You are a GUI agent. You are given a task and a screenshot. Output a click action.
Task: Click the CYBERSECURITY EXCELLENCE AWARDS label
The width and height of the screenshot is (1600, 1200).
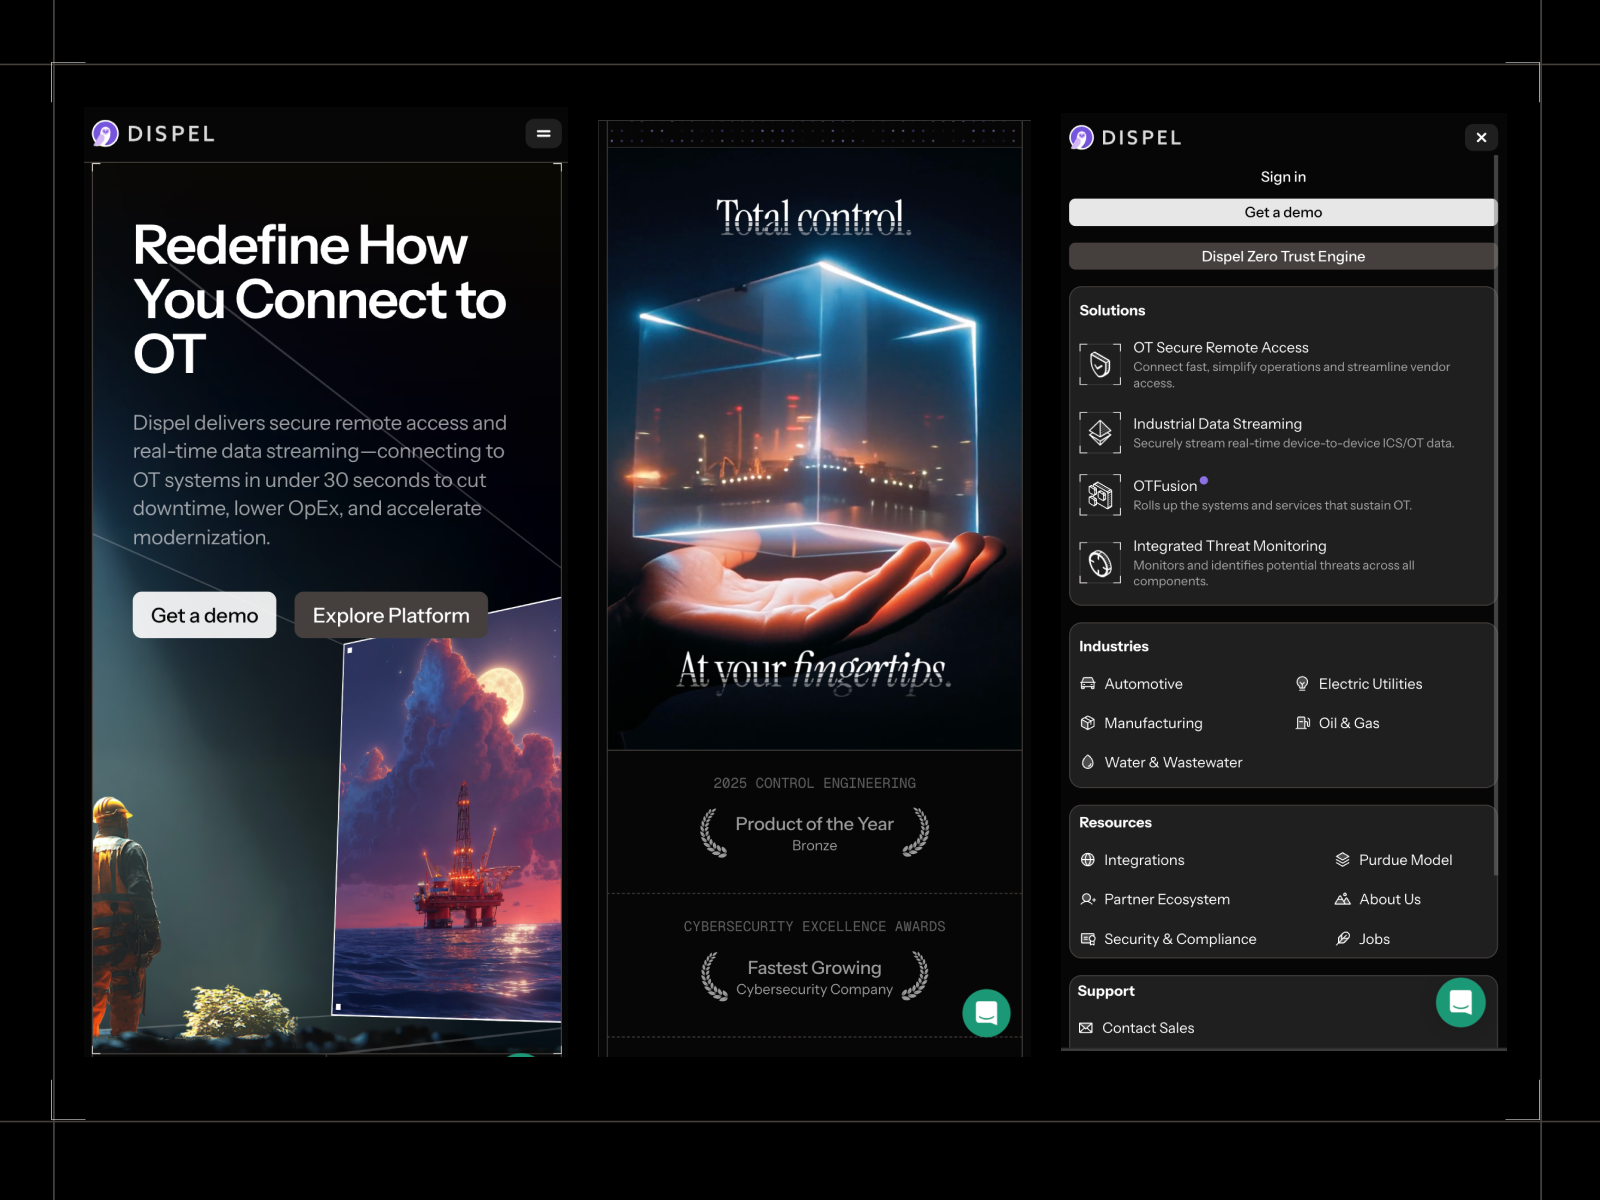click(x=814, y=927)
